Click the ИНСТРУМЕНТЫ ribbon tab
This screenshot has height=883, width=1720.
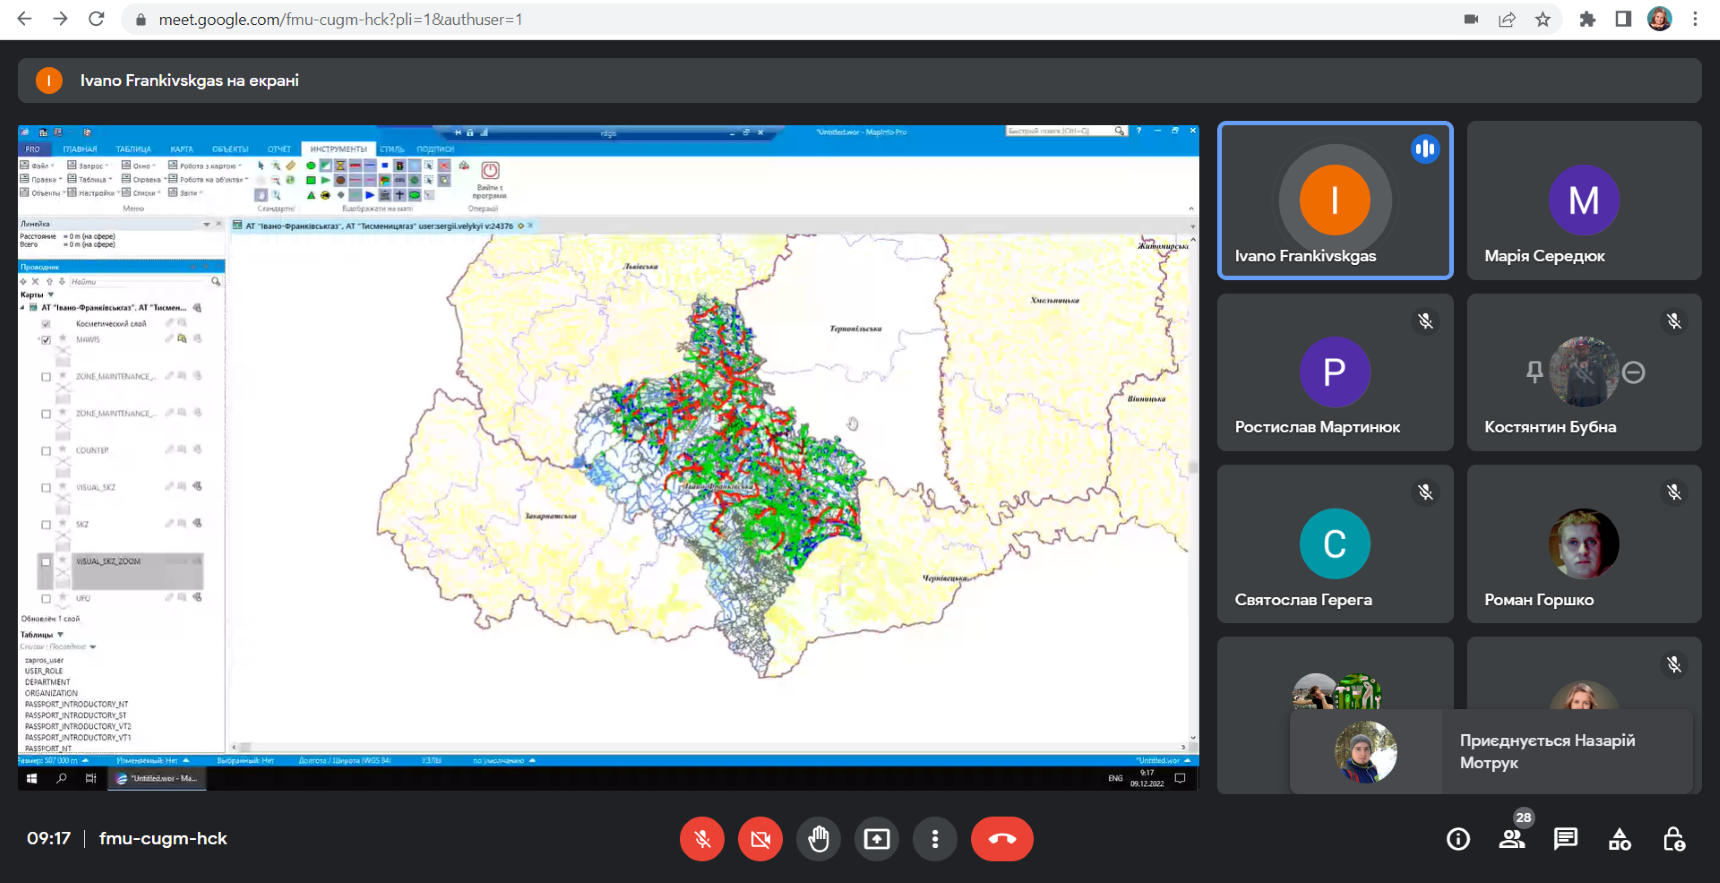tap(338, 149)
